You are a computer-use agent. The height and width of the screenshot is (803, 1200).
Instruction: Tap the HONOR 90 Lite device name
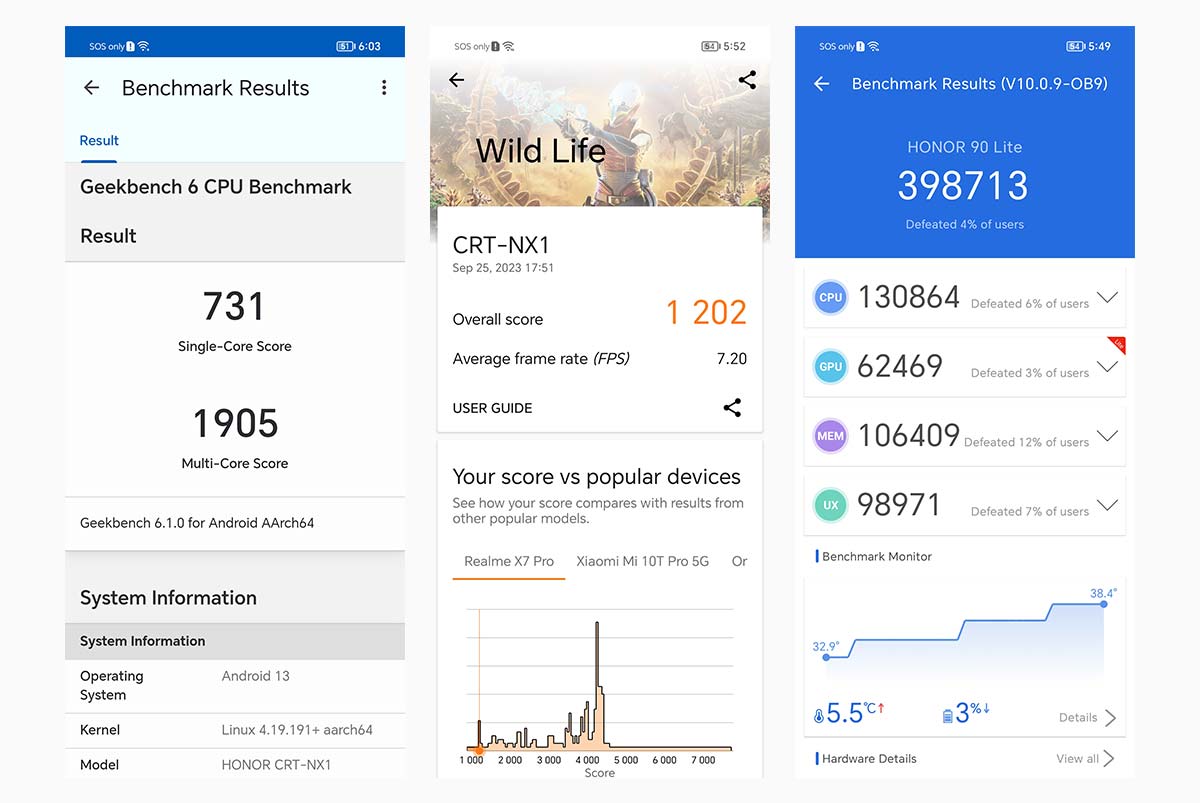tap(964, 147)
